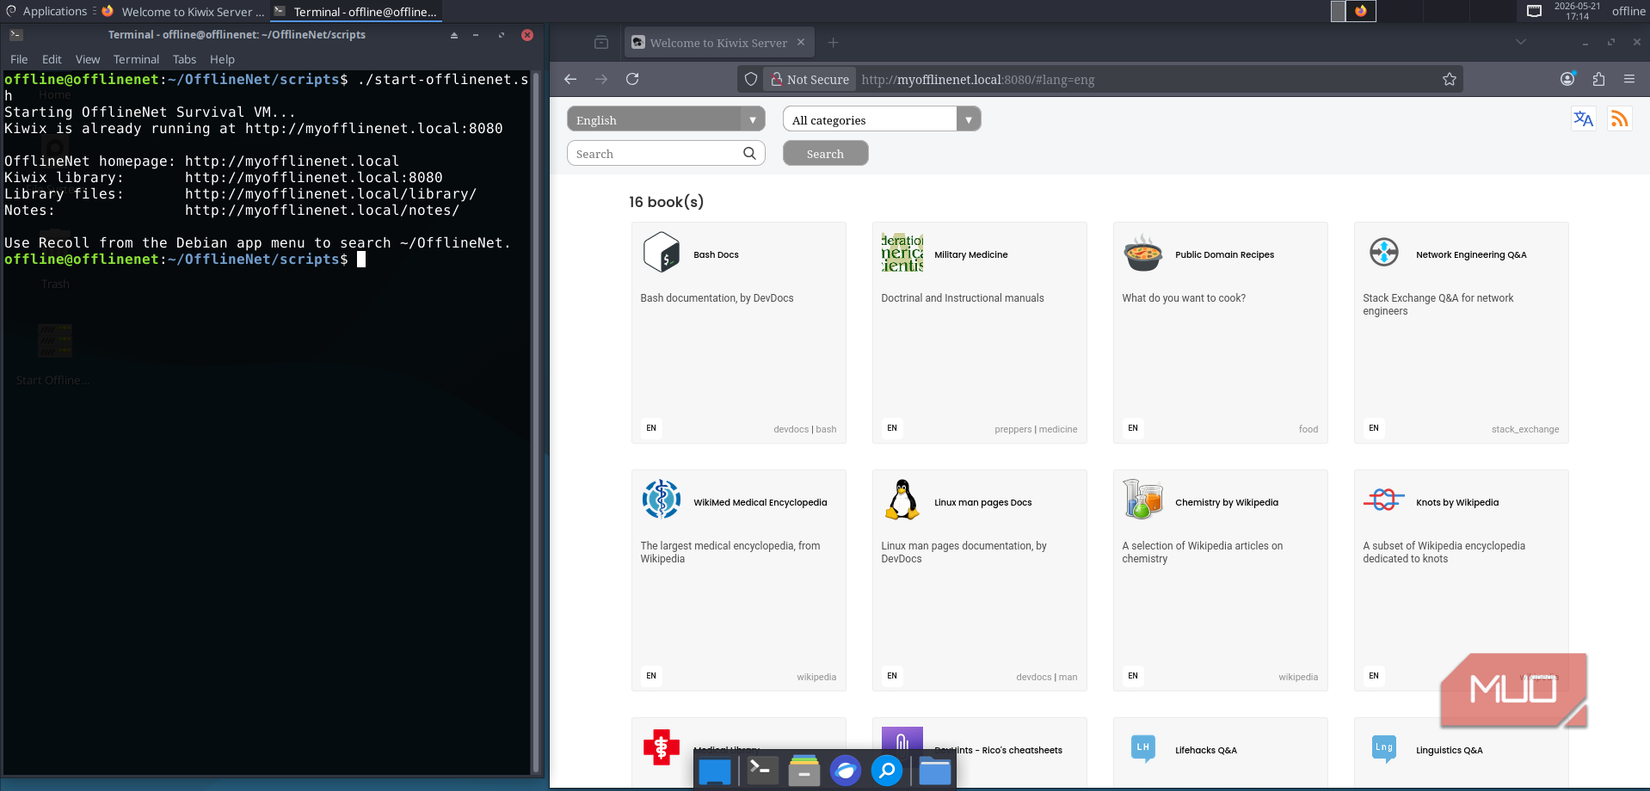Reload the Kiwix page
The image size is (1650, 791).
click(x=632, y=79)
